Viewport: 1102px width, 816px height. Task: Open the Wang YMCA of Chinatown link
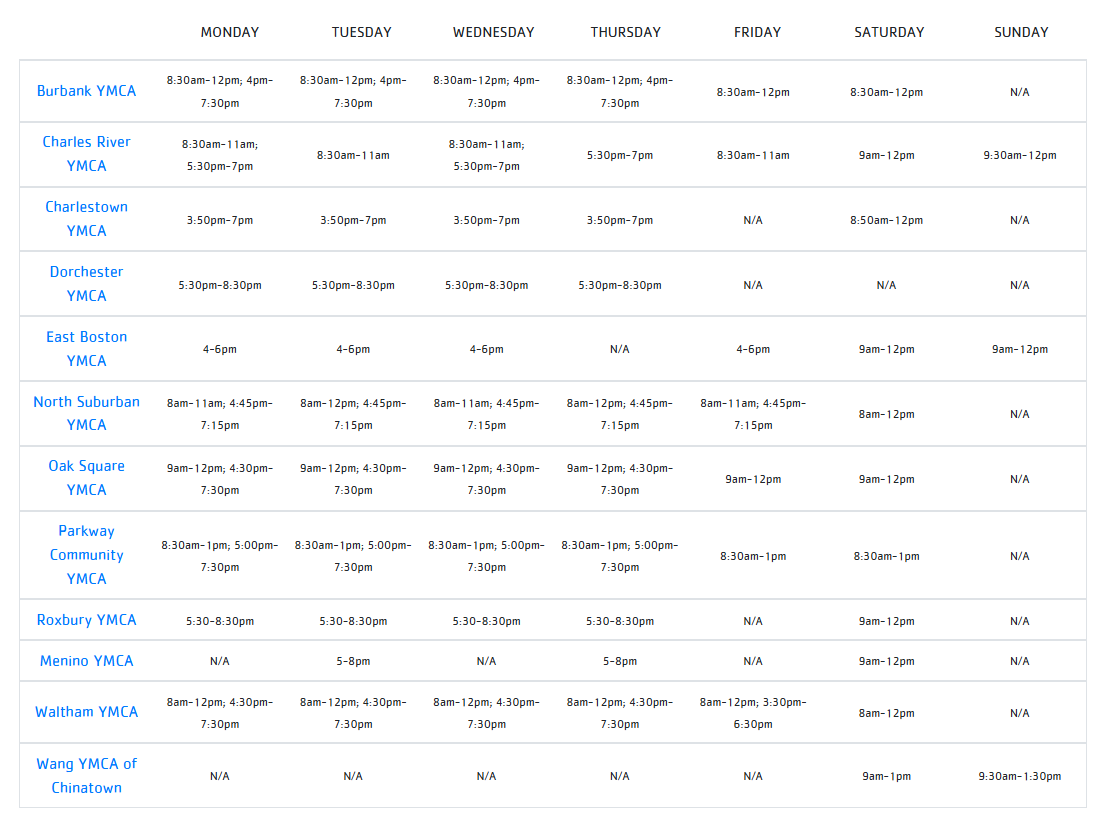[x=86, y=776]
